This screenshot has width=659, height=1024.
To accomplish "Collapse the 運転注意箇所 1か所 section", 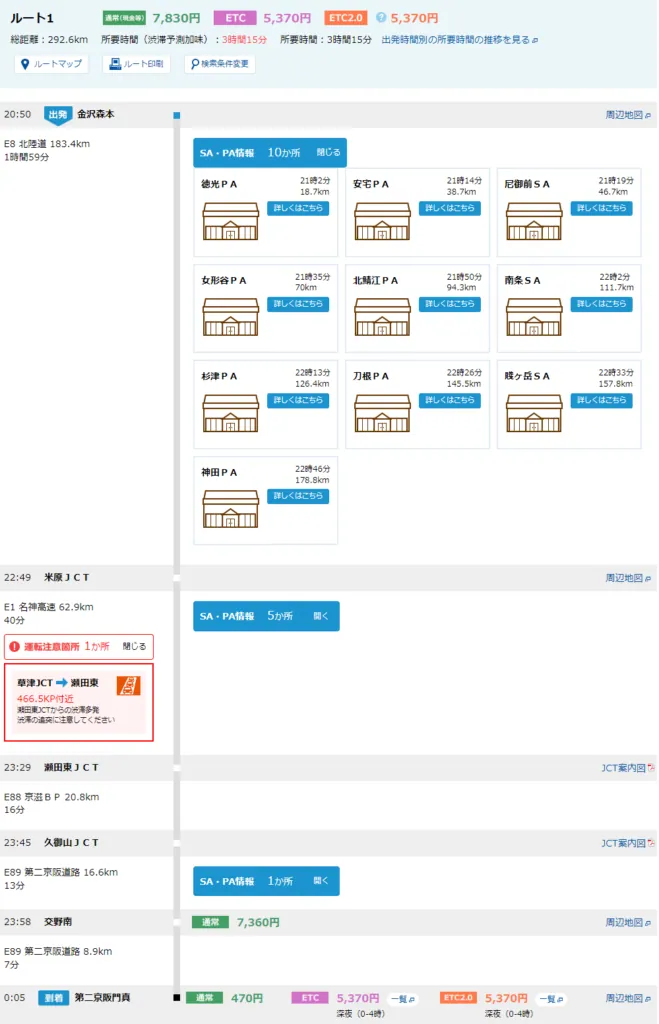I will click(x=79, y=647).
